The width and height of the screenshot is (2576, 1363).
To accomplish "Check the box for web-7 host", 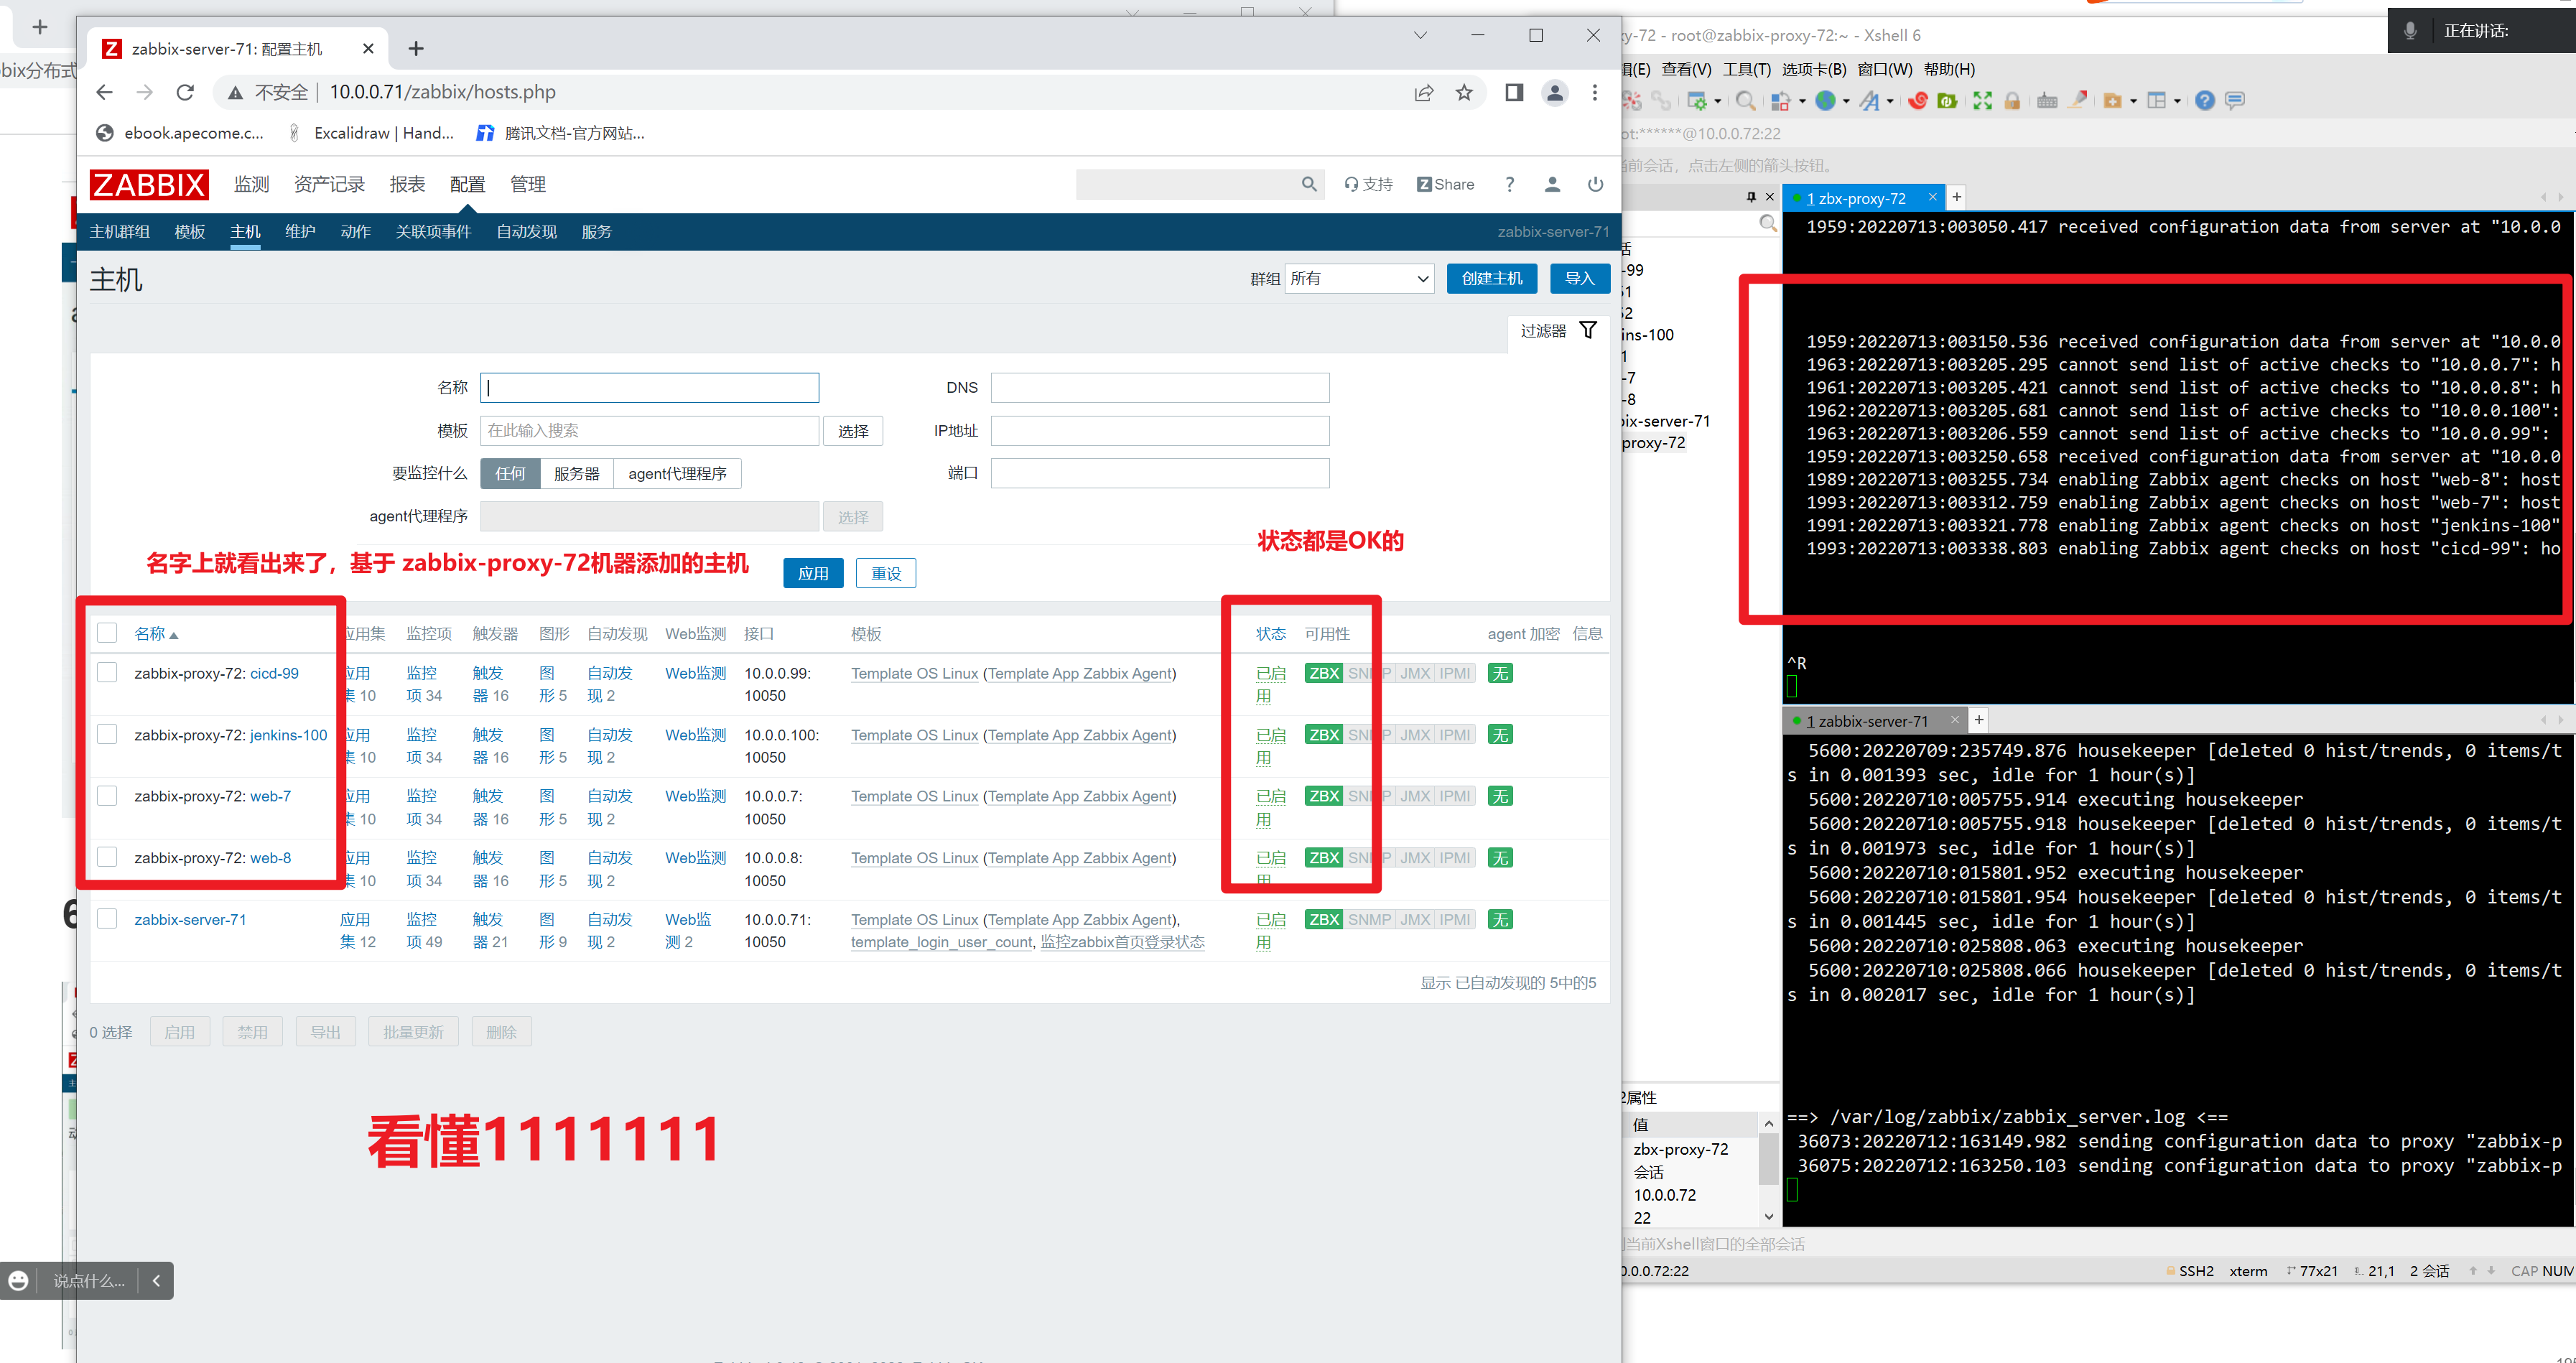I will pos(107,796).
